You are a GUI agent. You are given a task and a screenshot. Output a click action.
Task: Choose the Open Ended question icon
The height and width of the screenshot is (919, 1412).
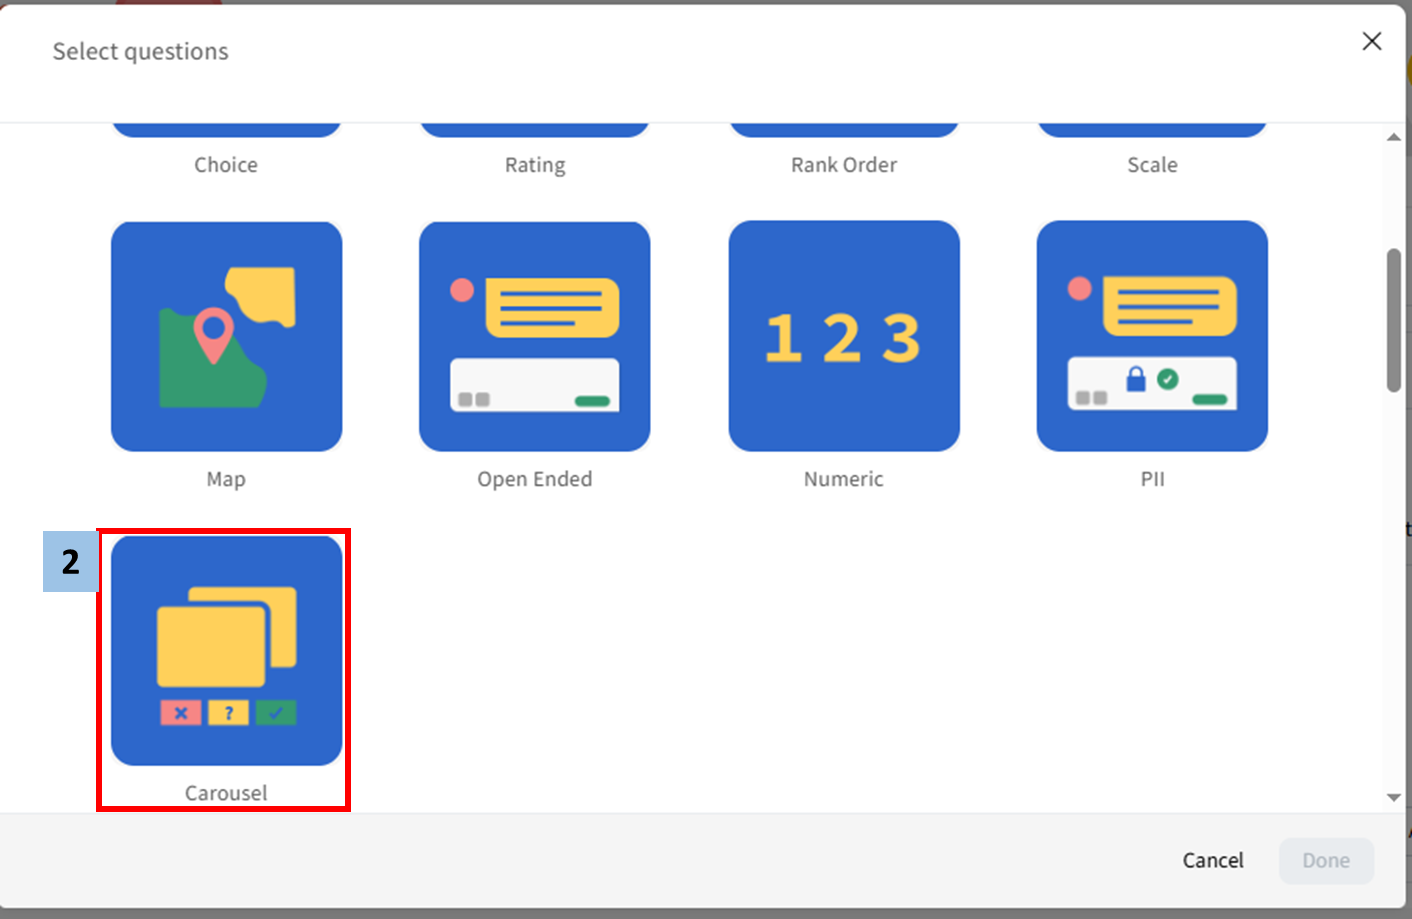pos(534,336)
